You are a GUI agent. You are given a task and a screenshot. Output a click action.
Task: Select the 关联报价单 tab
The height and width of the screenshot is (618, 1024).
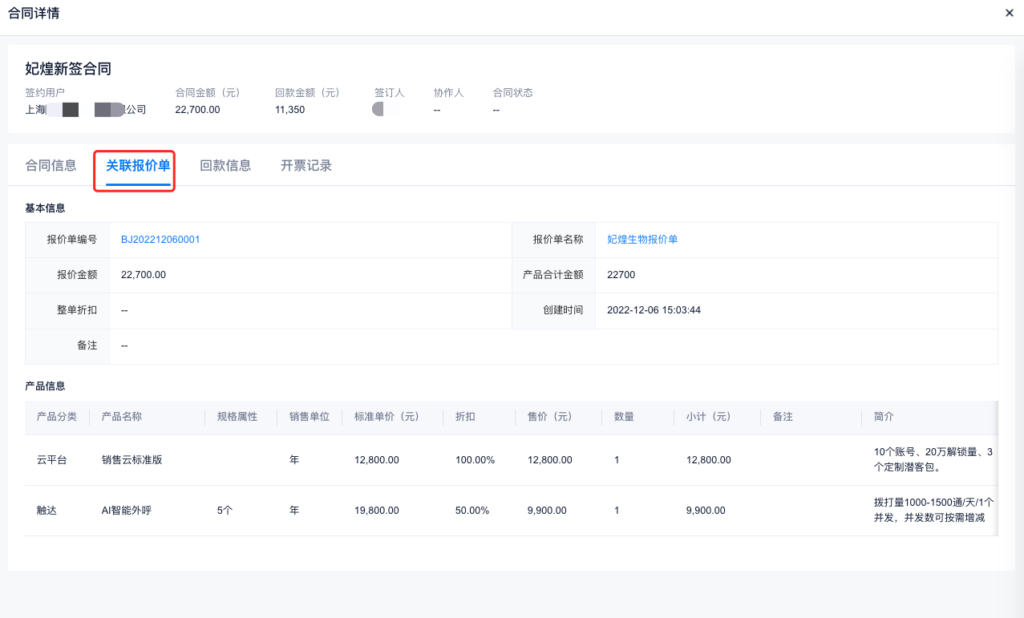click(x=138, y=166)
